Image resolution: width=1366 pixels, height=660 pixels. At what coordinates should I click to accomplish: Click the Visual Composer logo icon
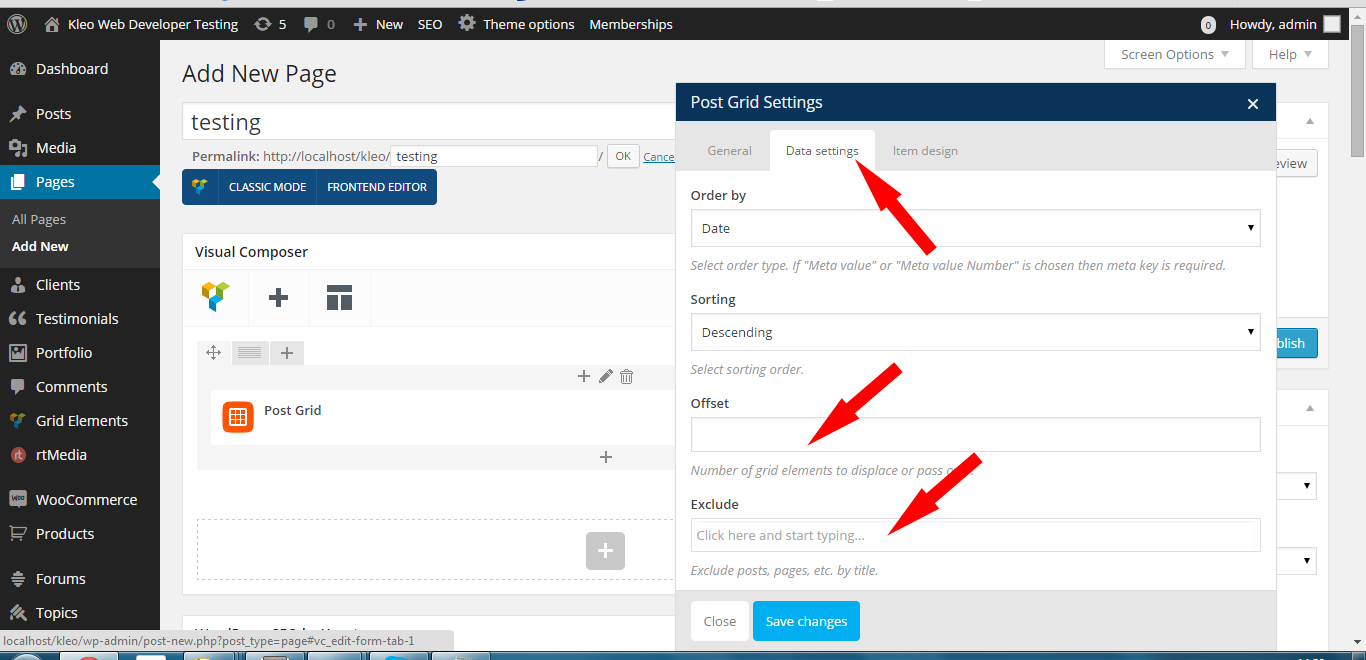click(x=215, y=297)
